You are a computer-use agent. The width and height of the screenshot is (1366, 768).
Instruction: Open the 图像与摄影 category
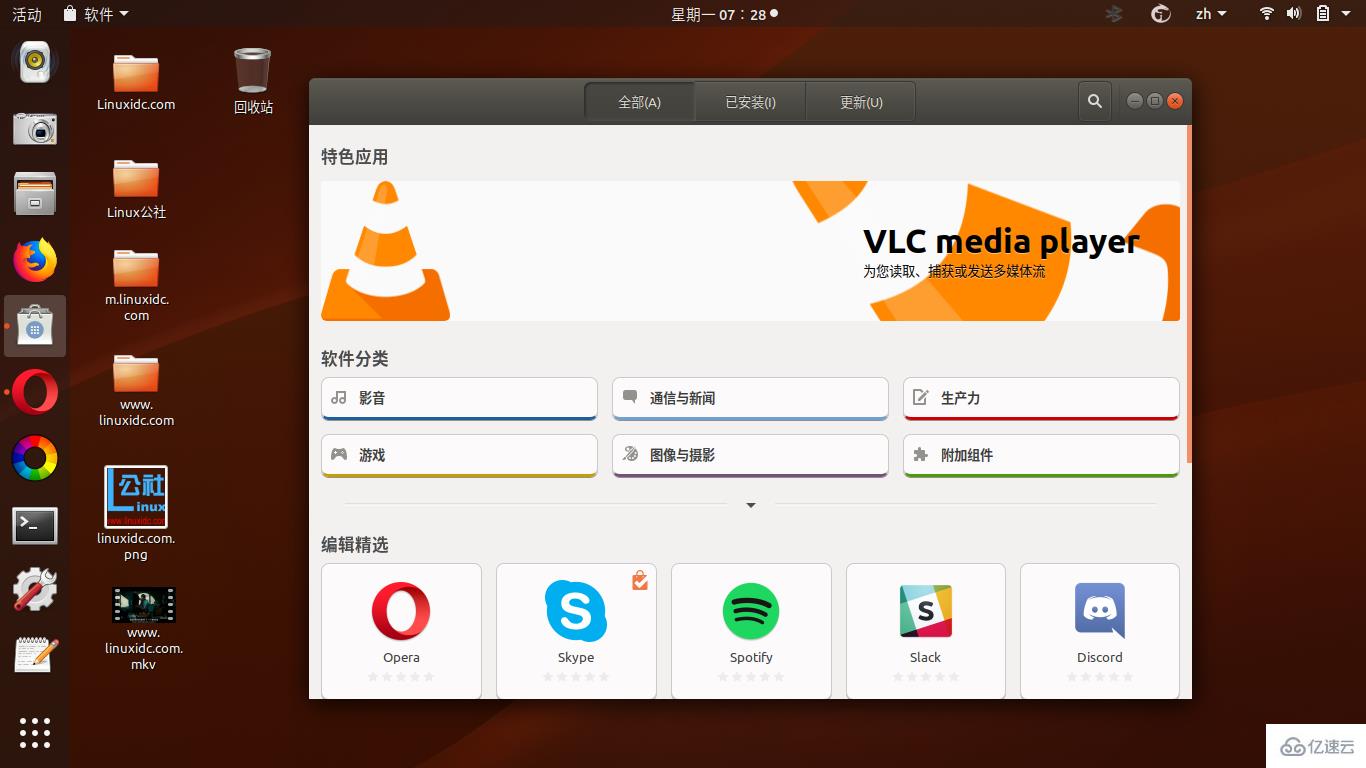pyautogui.click(x=750, y=455)
